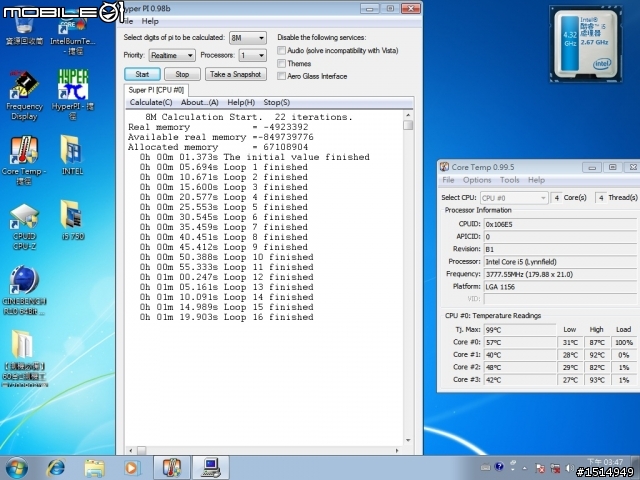Click the Core Temp title bar icon
This screenshot has width=640, height=480.
coord(444,167)
